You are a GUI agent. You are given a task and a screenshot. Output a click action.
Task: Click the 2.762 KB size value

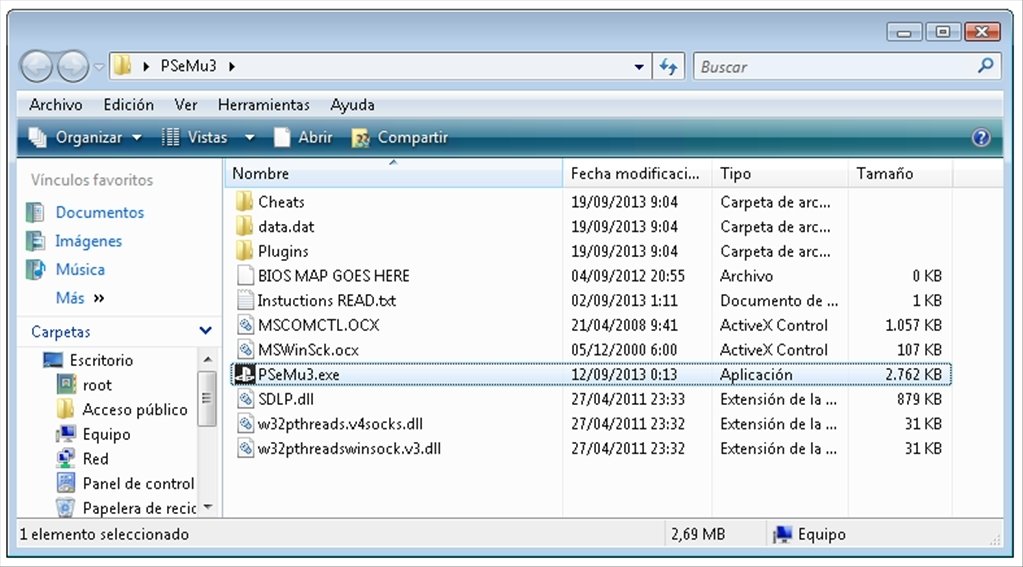tap(913, 375)
